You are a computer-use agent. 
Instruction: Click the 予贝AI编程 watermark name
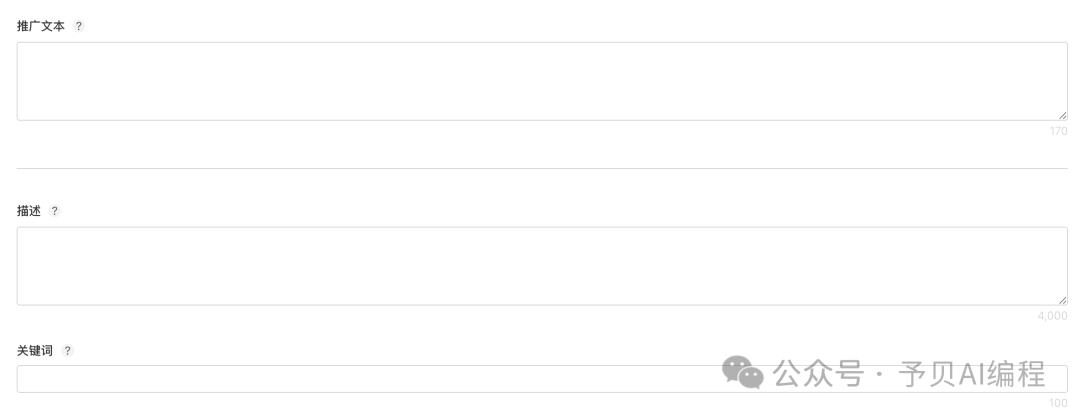pyautogui.click(x=972, y=374)
